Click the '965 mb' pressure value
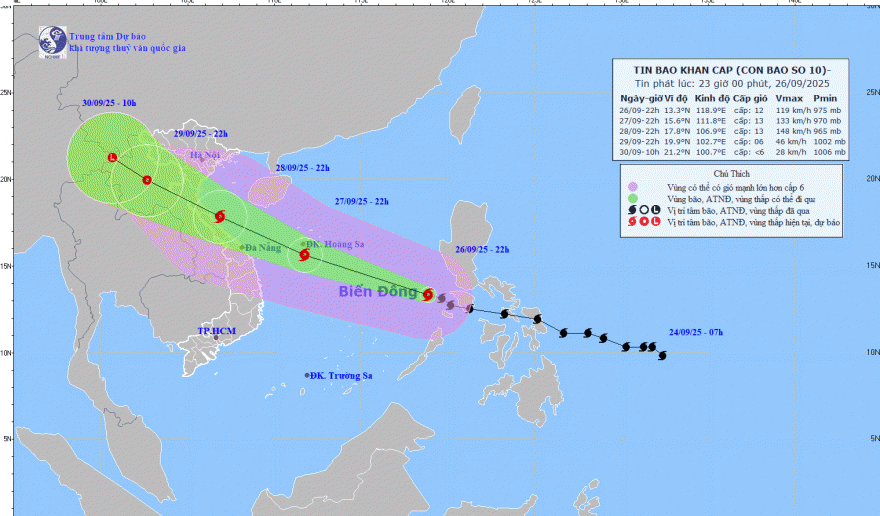The width and height of the screenshot is (880, 516). click(828, 131)
